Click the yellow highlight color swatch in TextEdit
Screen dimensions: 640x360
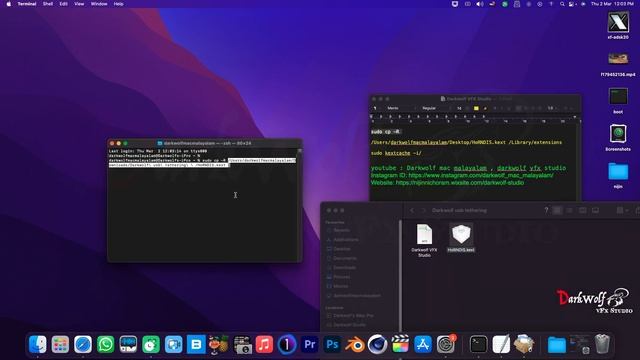point(476,108)
